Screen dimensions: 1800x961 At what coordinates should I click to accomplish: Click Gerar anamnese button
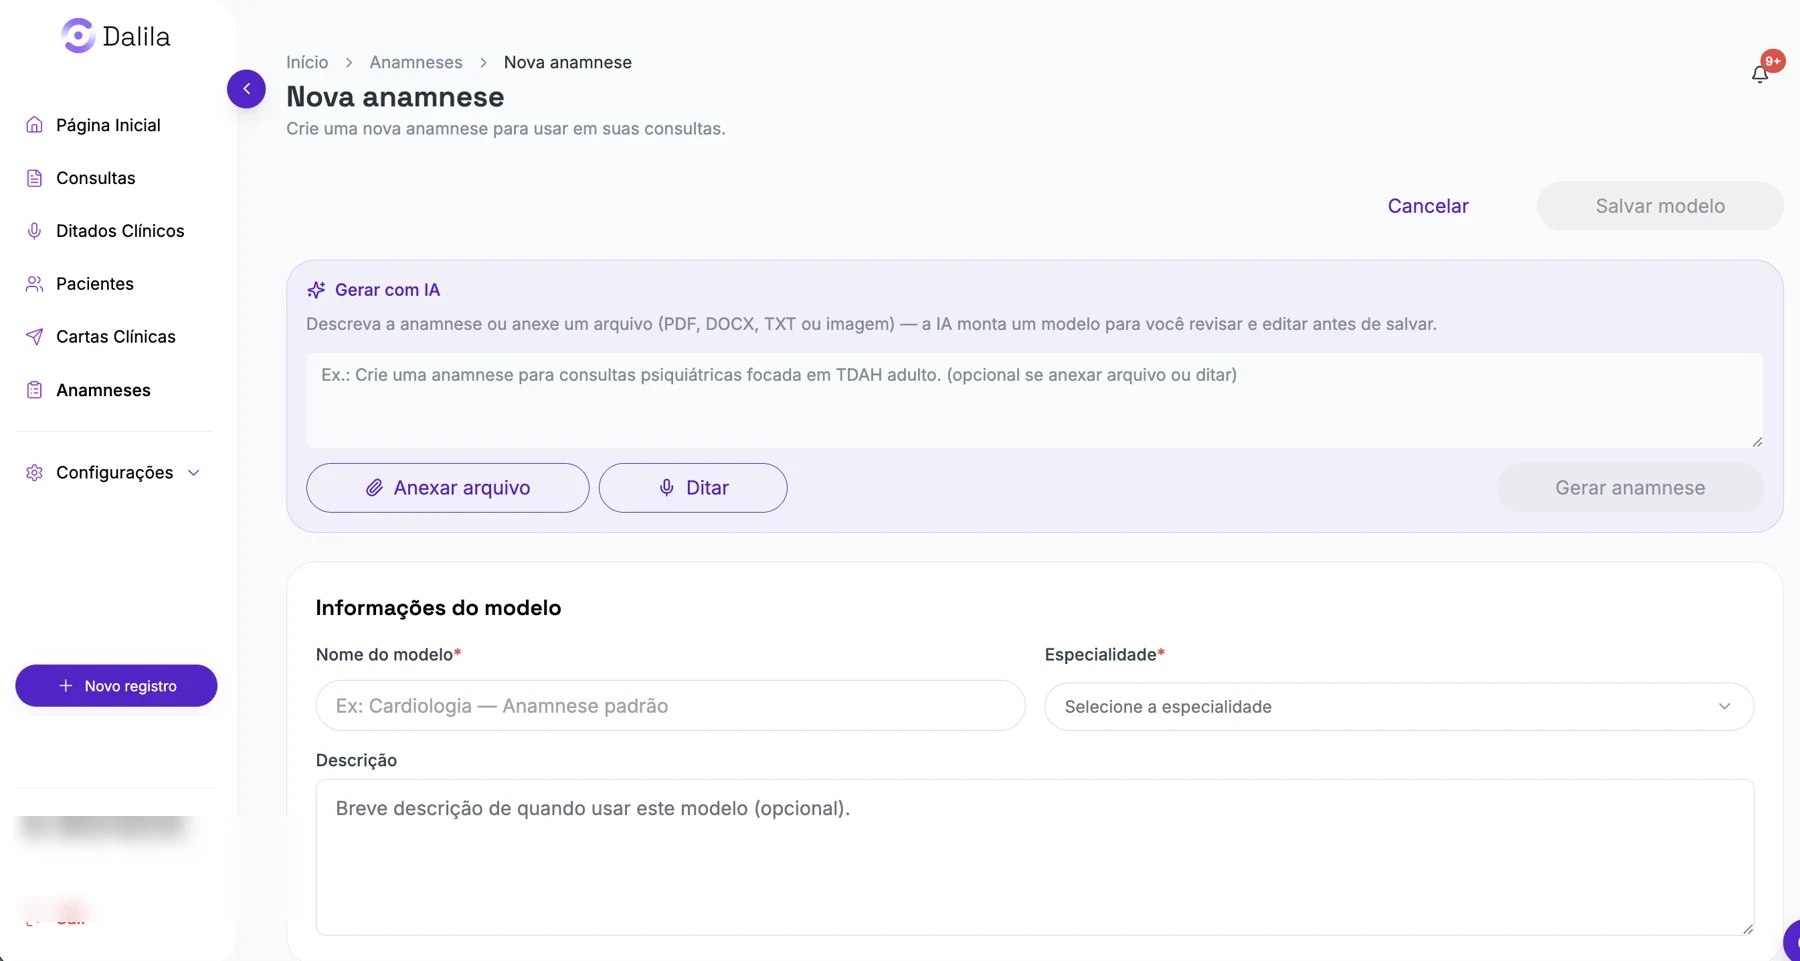(x=1630, y=488)
